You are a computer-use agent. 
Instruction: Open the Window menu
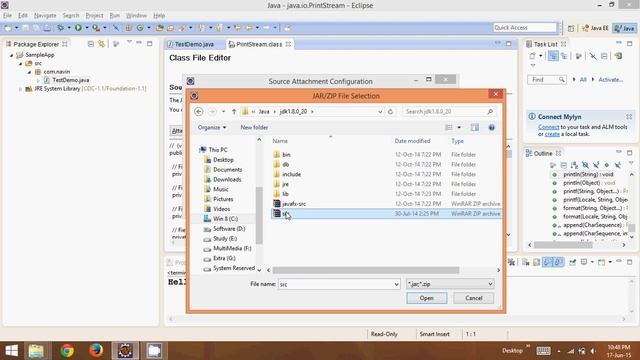pos(136,16)
